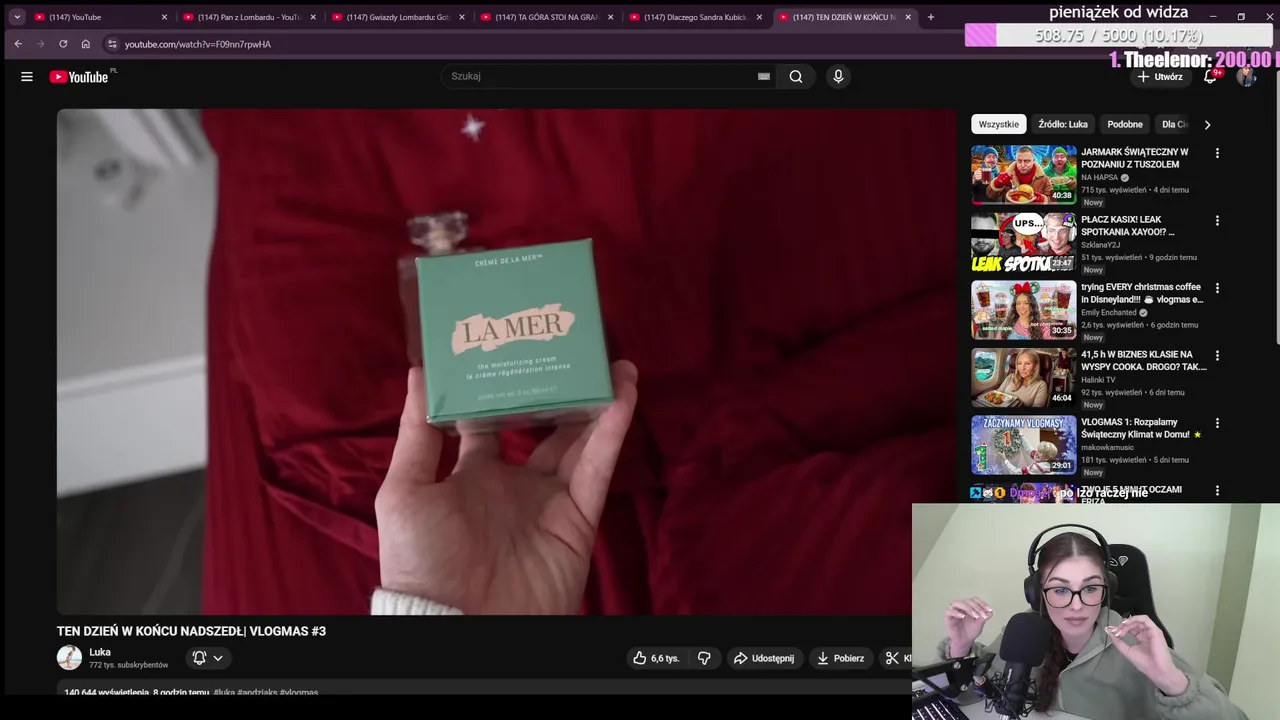
Task: Open the options menu for the JARMARK ŚWIĄTECZNY video
Action: pos(1217,153)
